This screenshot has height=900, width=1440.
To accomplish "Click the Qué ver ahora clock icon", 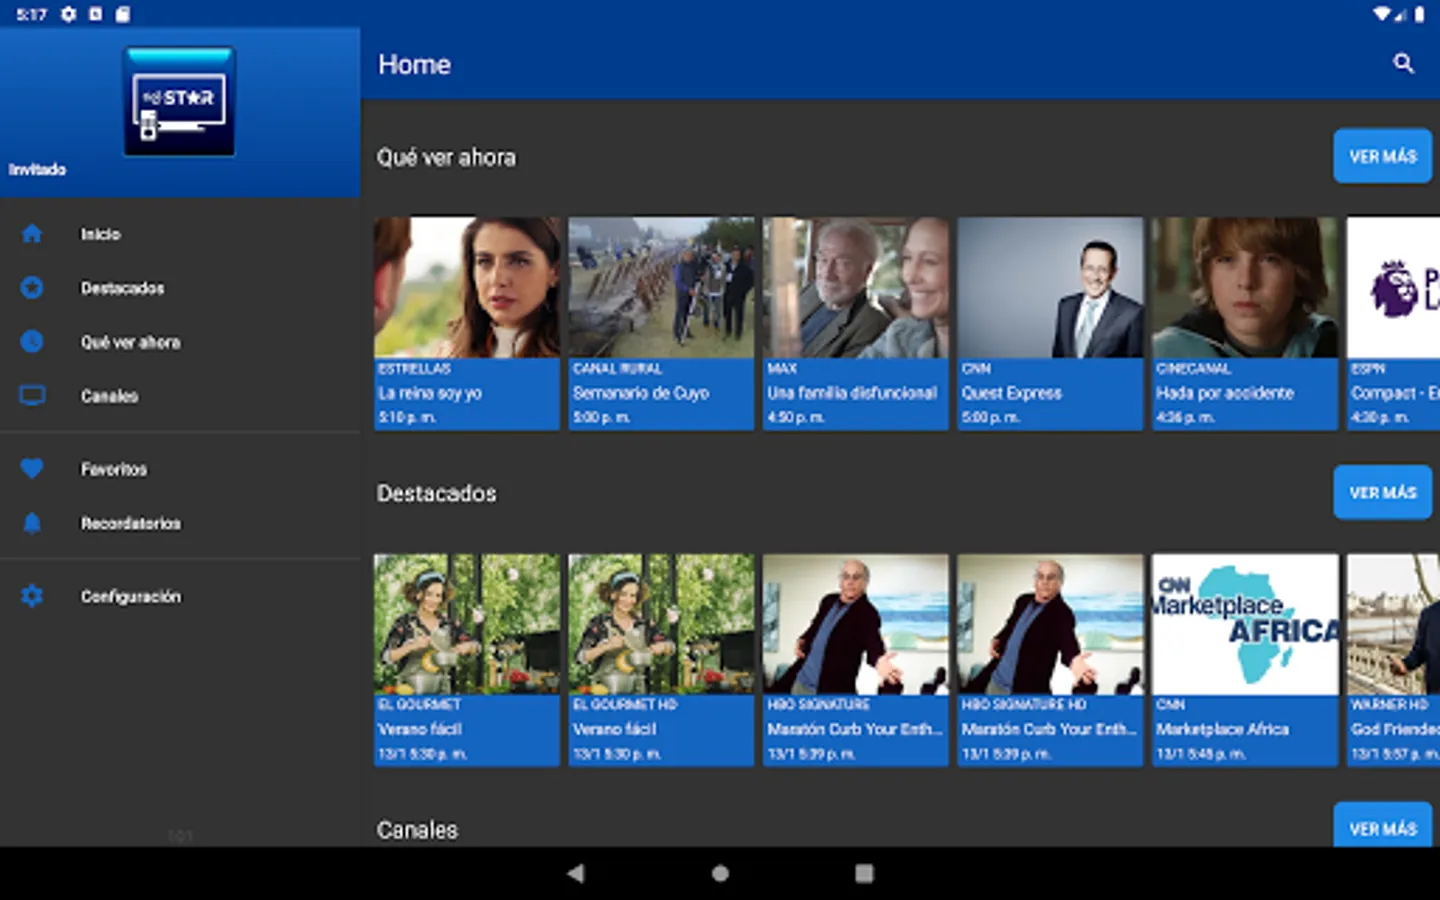I will 32,342.
